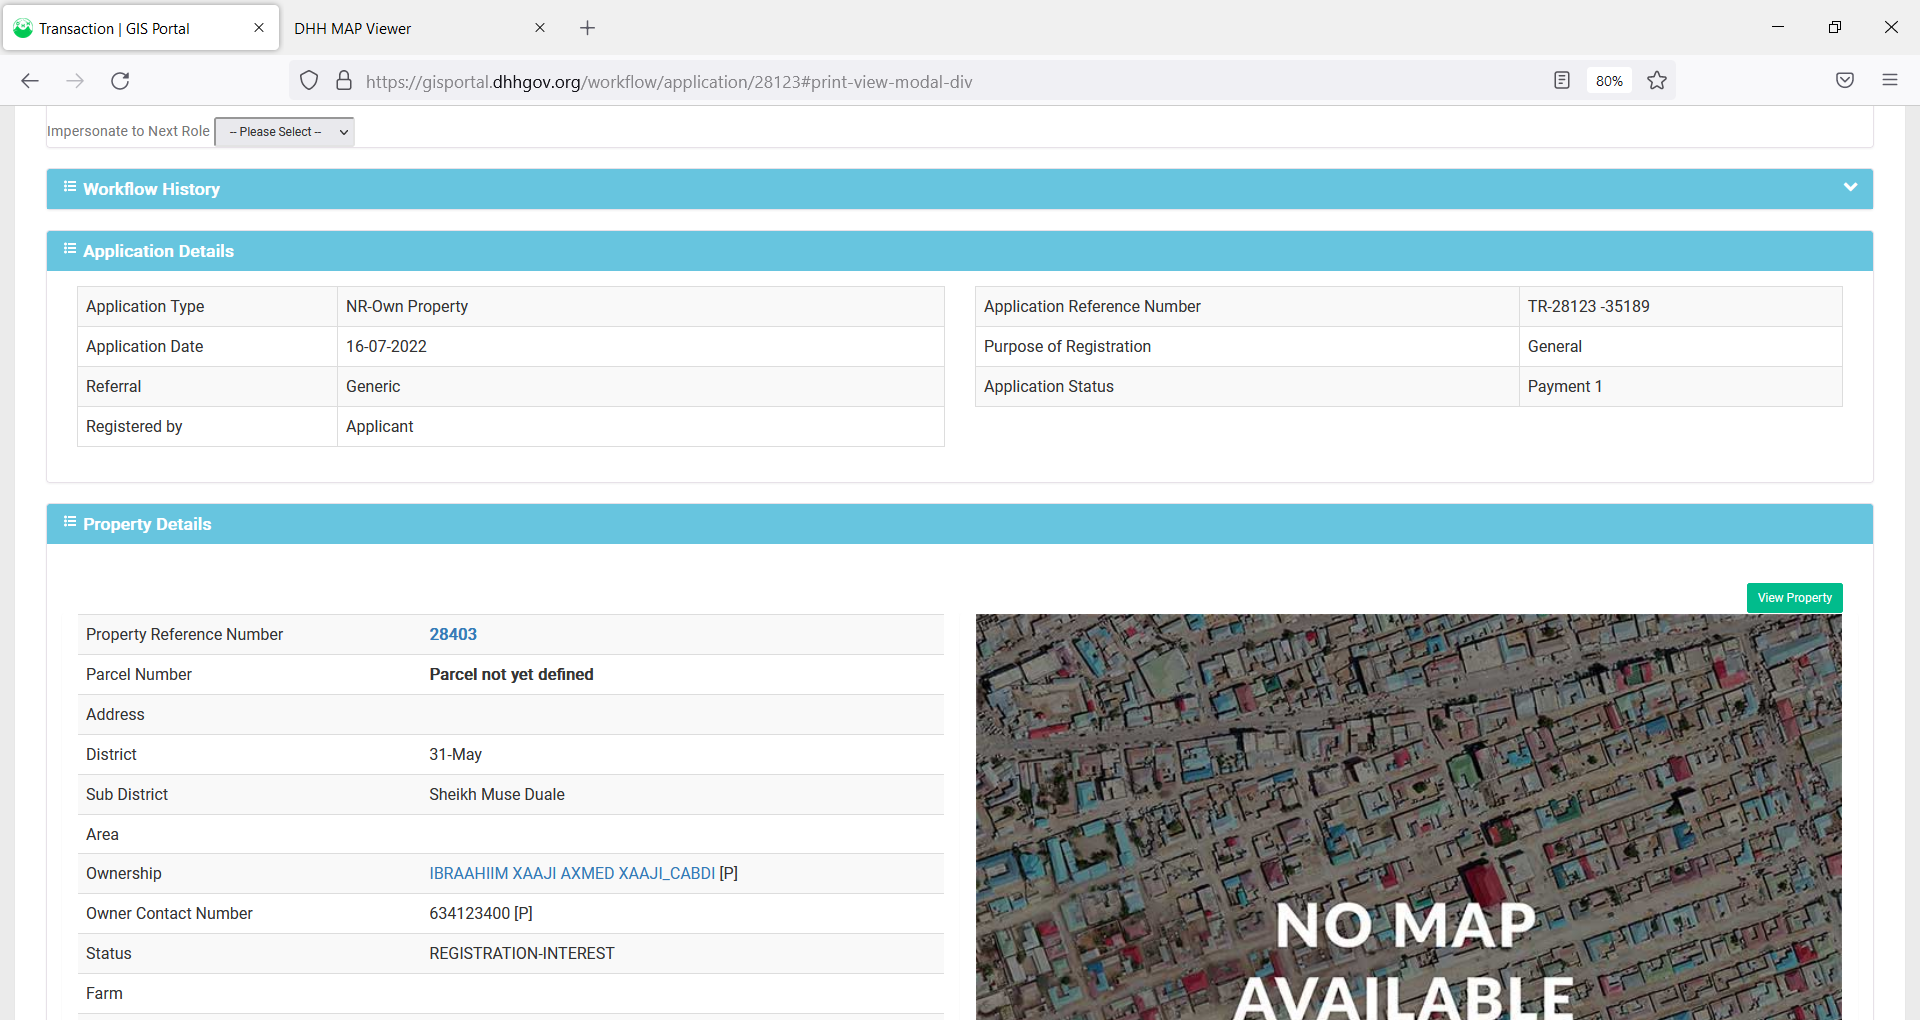Open a new tab with plus button
Viewport: 1920px width, 1020px height.
click(x=588, y=28)
